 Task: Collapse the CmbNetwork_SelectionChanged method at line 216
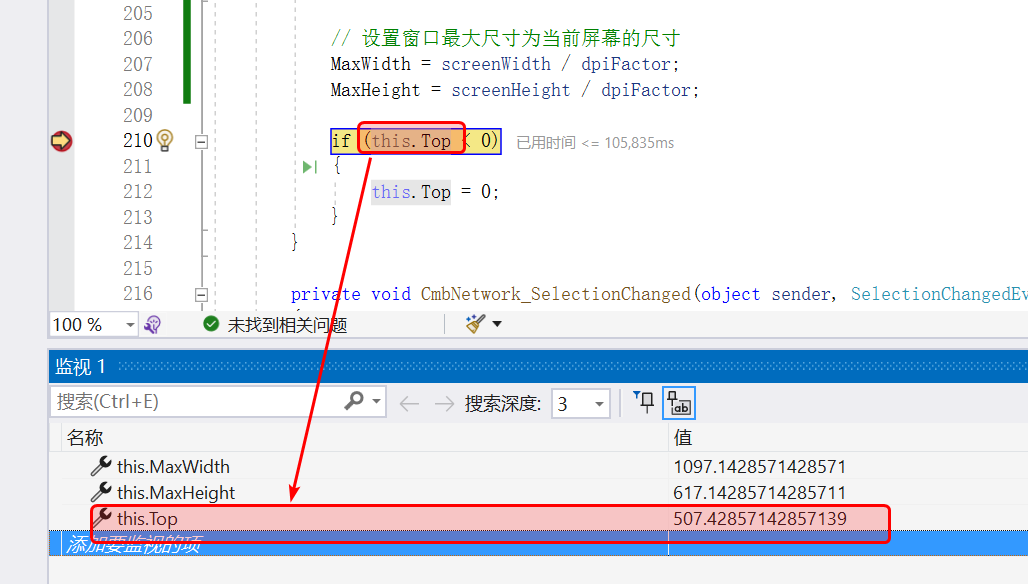[201, 295]
